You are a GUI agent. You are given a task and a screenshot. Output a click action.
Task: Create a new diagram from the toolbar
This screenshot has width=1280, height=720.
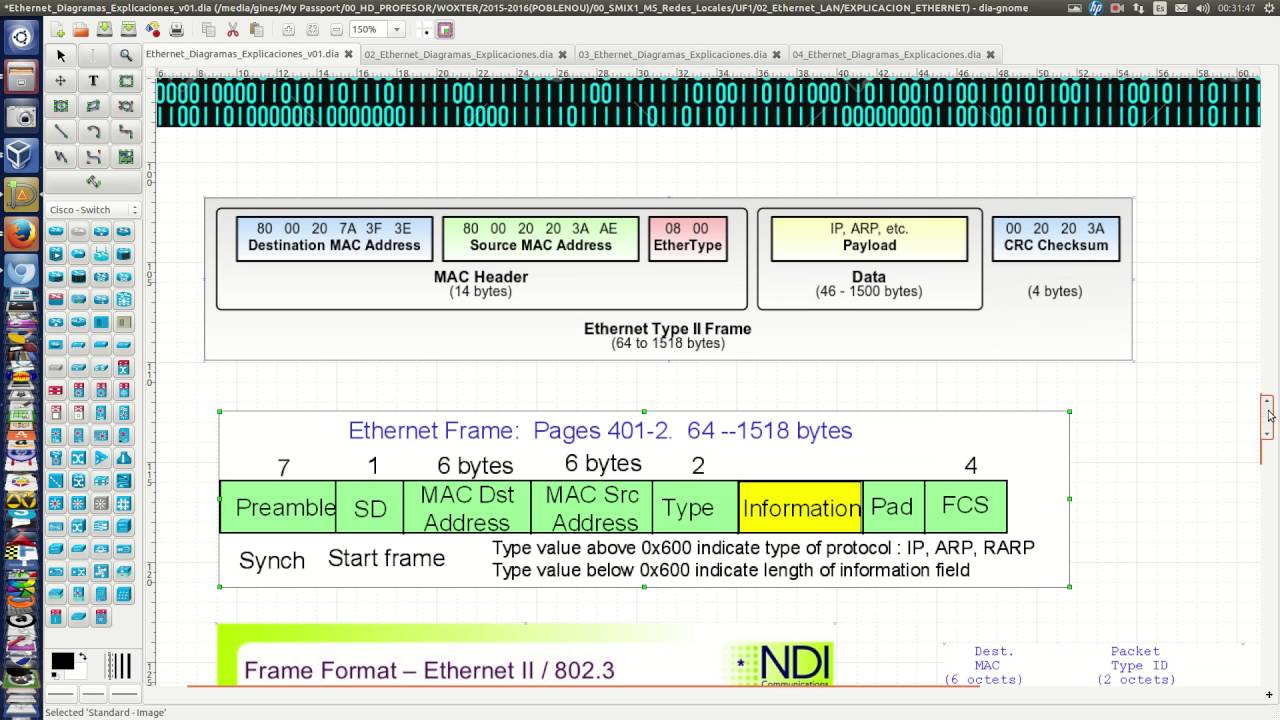58,30
